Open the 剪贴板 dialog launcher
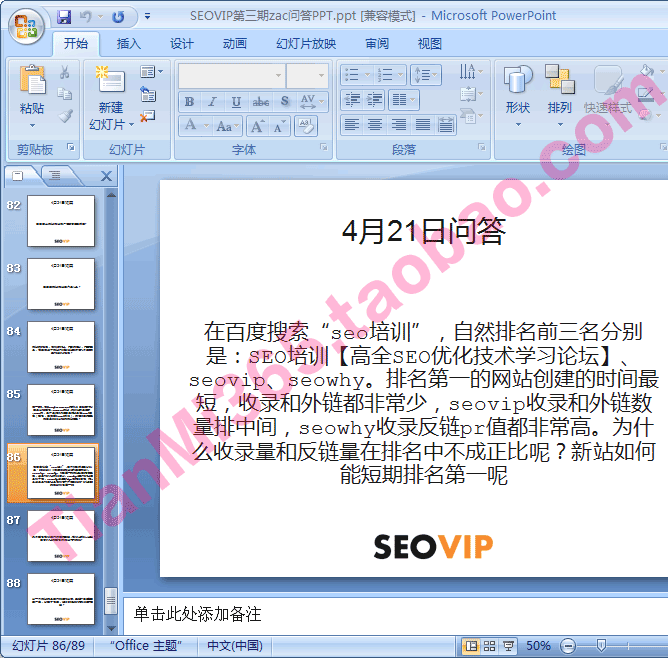The image size is (668, 658). point(71,147)
